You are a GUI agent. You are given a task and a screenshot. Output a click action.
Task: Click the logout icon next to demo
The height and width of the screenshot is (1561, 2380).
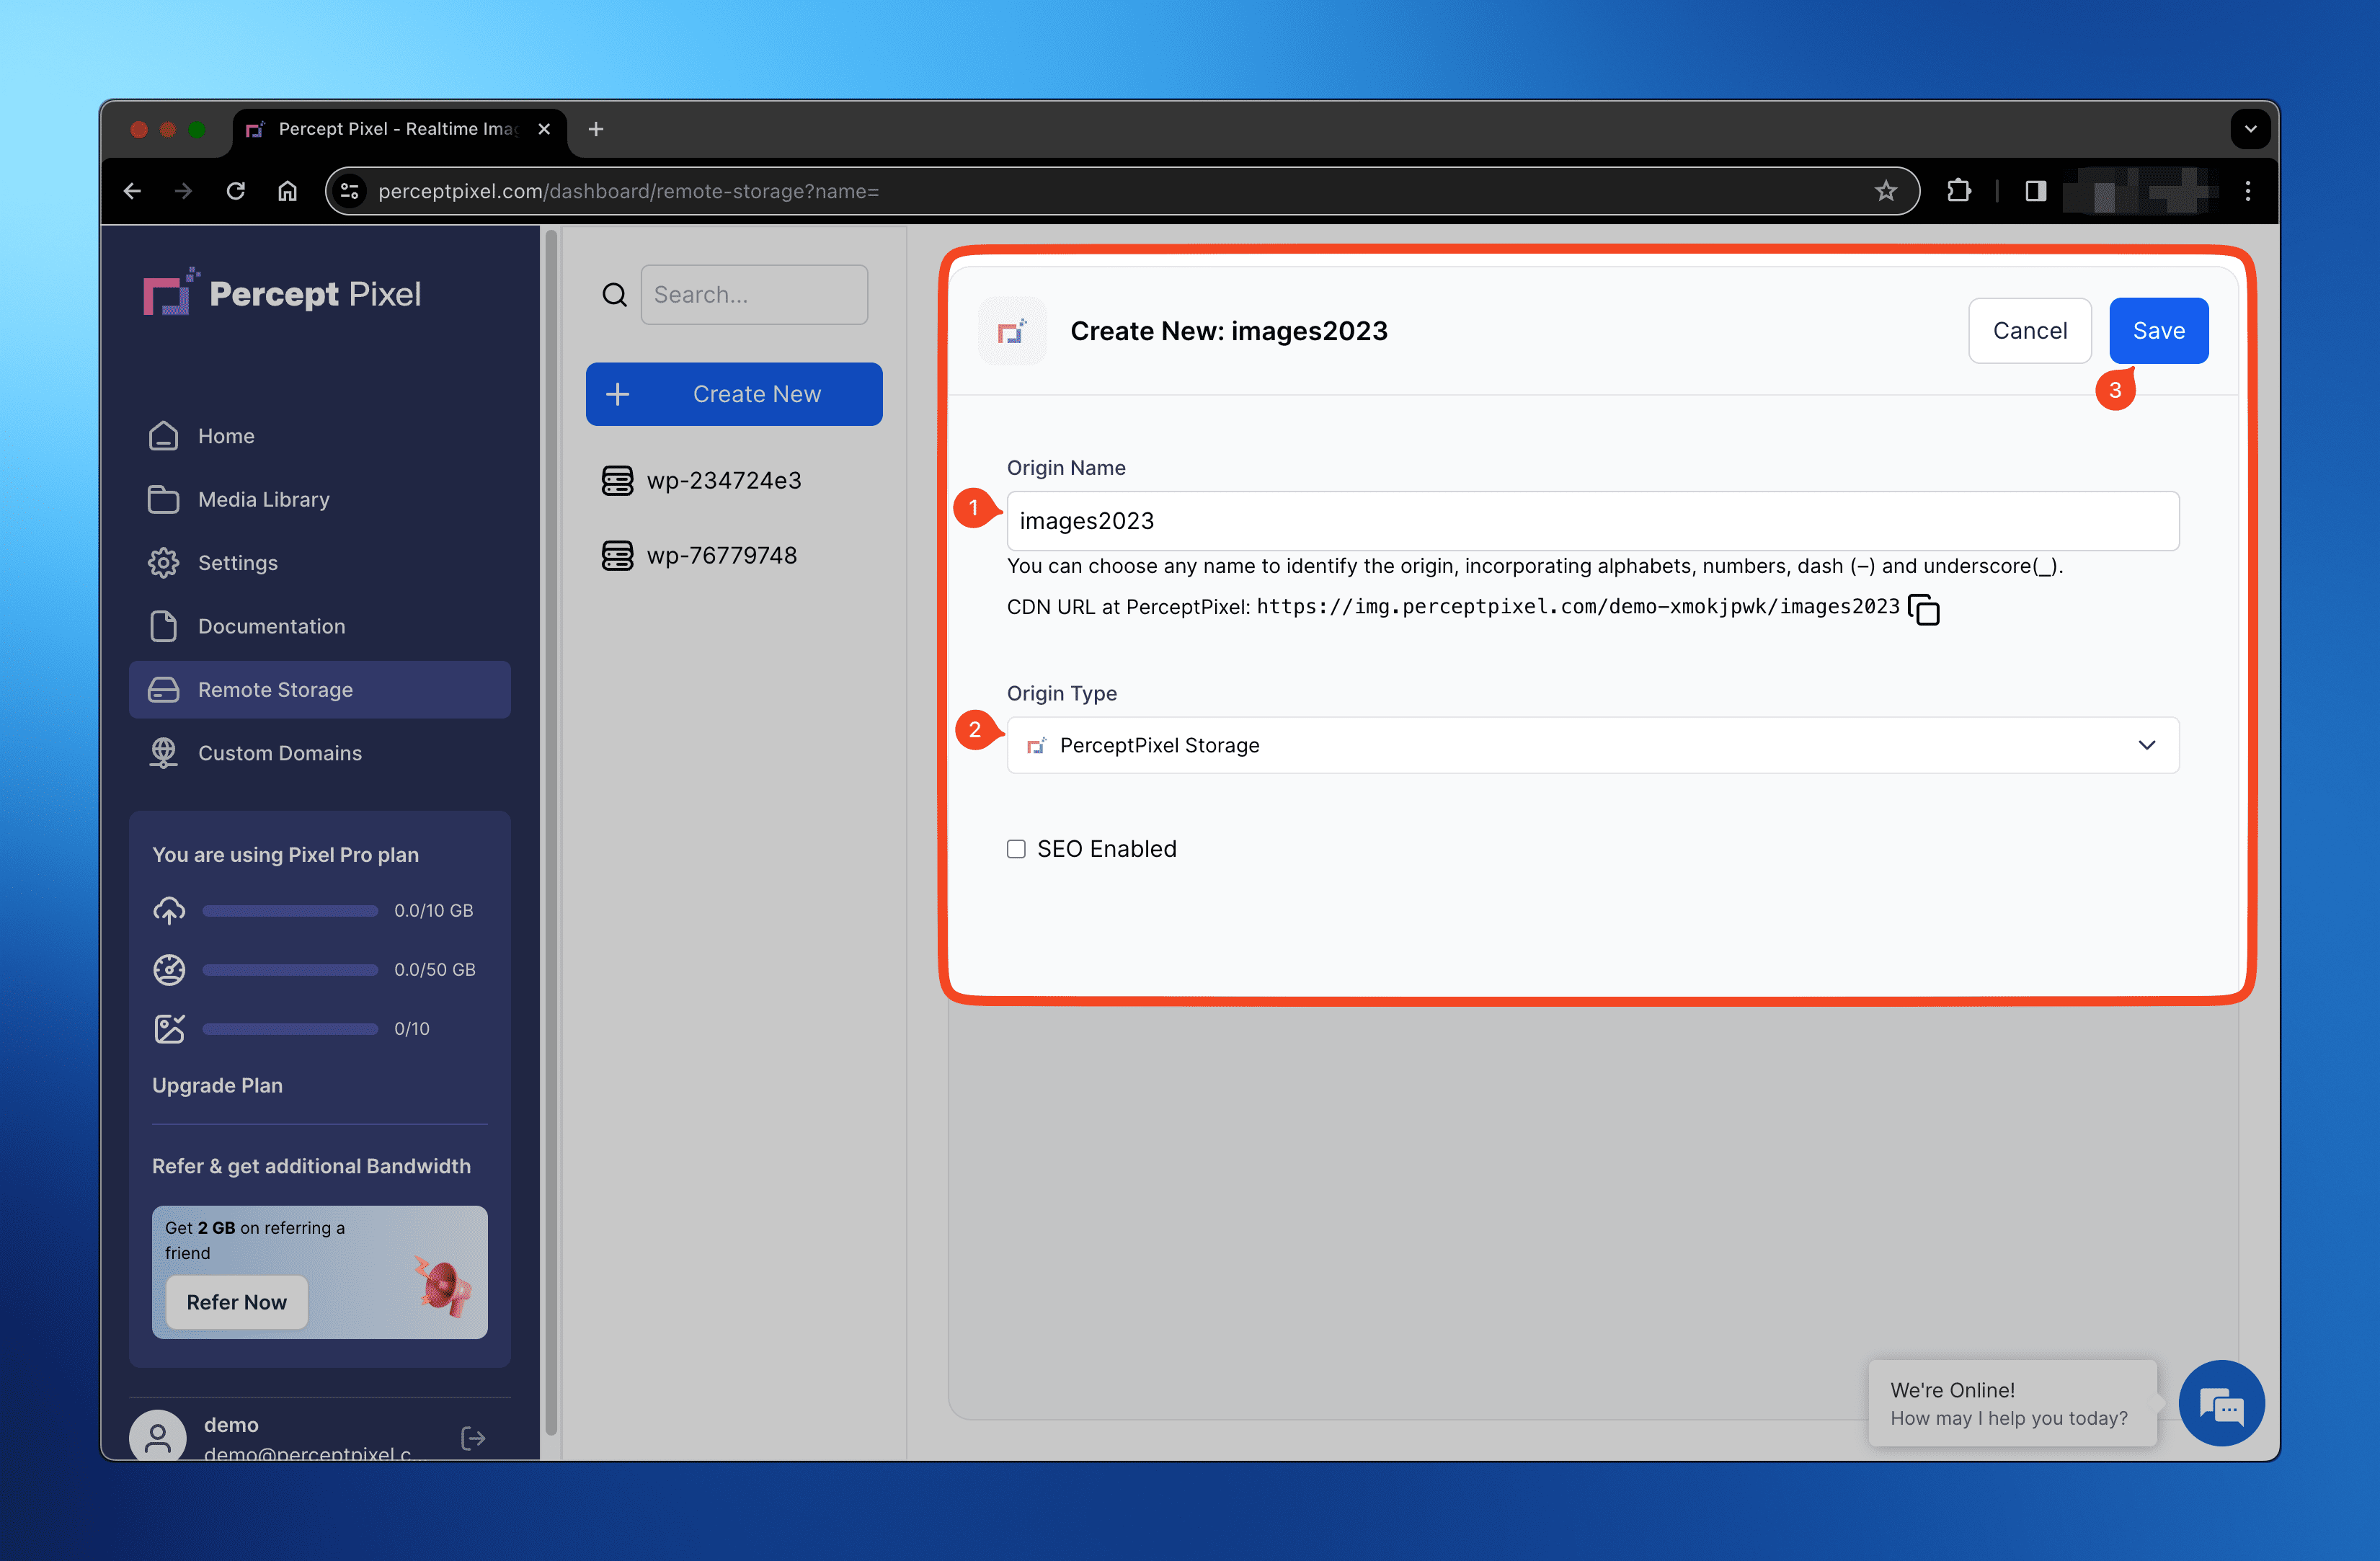[473, 1438]
